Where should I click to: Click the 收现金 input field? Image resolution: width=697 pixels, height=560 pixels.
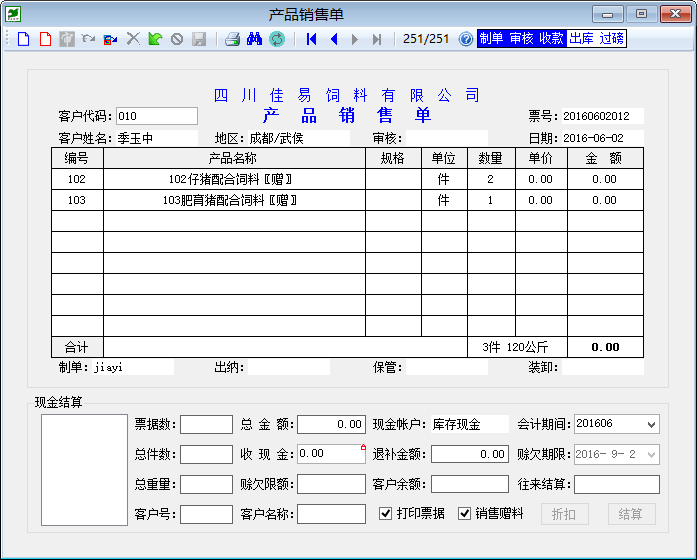pyautogui.click(x=332, y=454)
